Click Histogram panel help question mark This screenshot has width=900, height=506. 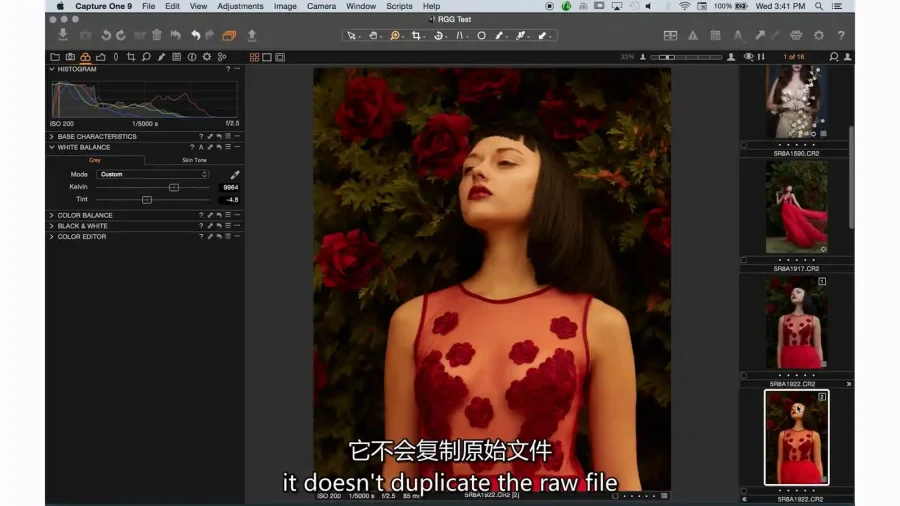(228, 69)
